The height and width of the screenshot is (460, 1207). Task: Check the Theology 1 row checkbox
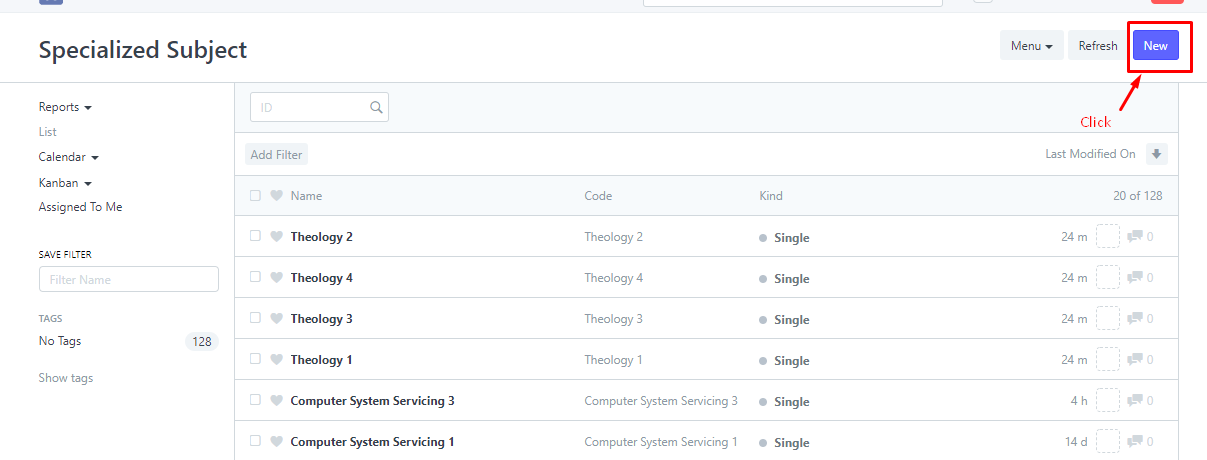pos(255,359)
